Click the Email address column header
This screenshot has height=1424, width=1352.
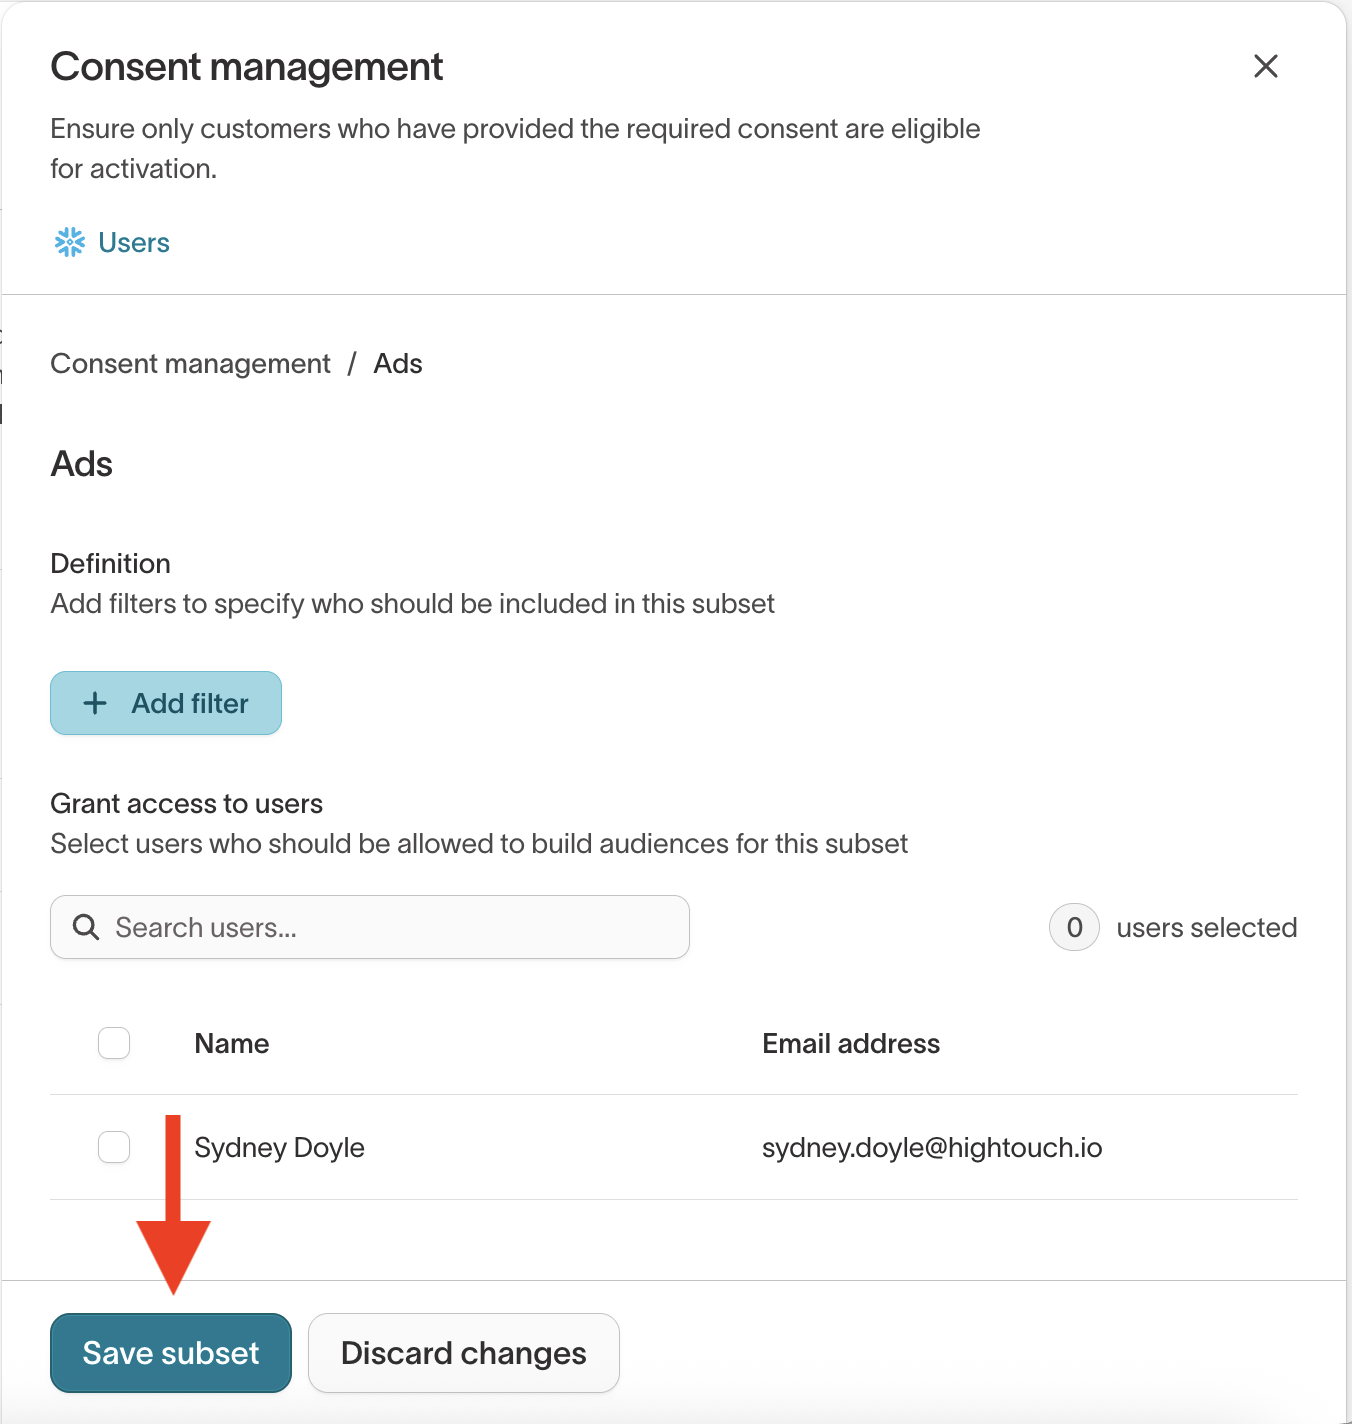click(851, 1043)
